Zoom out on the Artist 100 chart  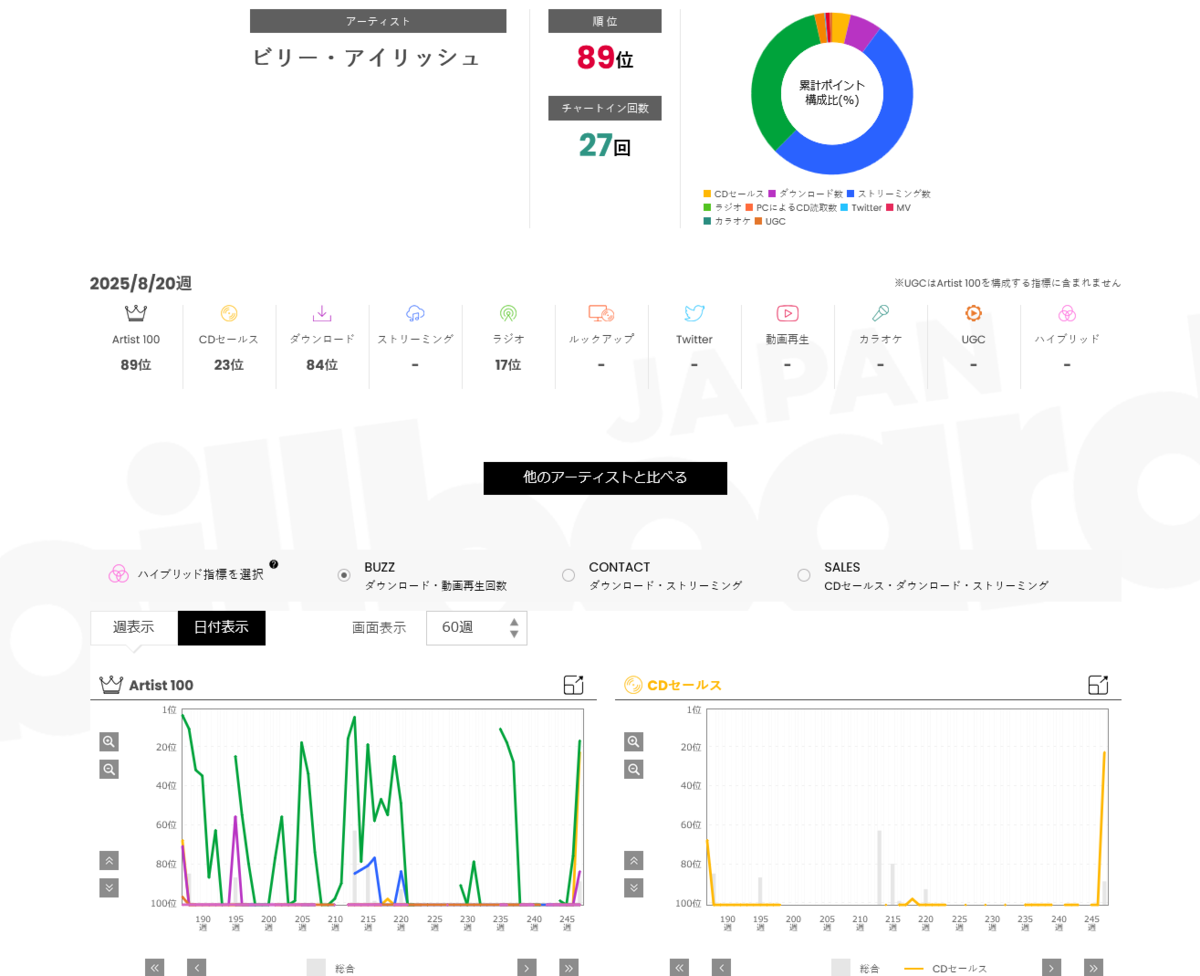pos(109,769)
